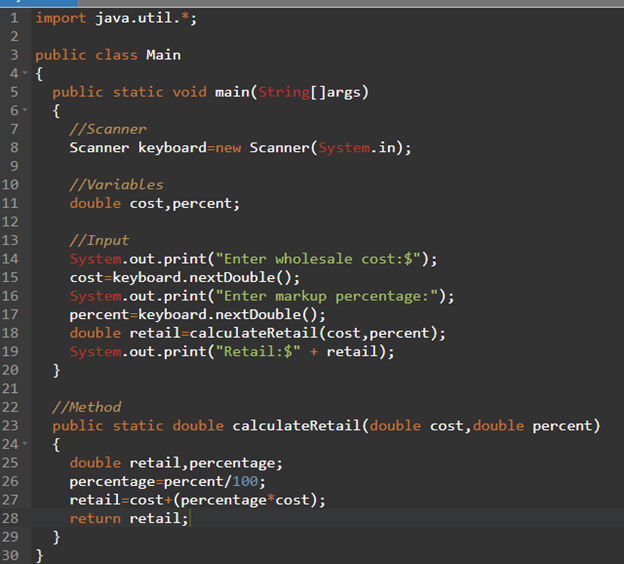Collapse the main method fold at line 6
Screen dimensions: 624x564
(25, 109)
